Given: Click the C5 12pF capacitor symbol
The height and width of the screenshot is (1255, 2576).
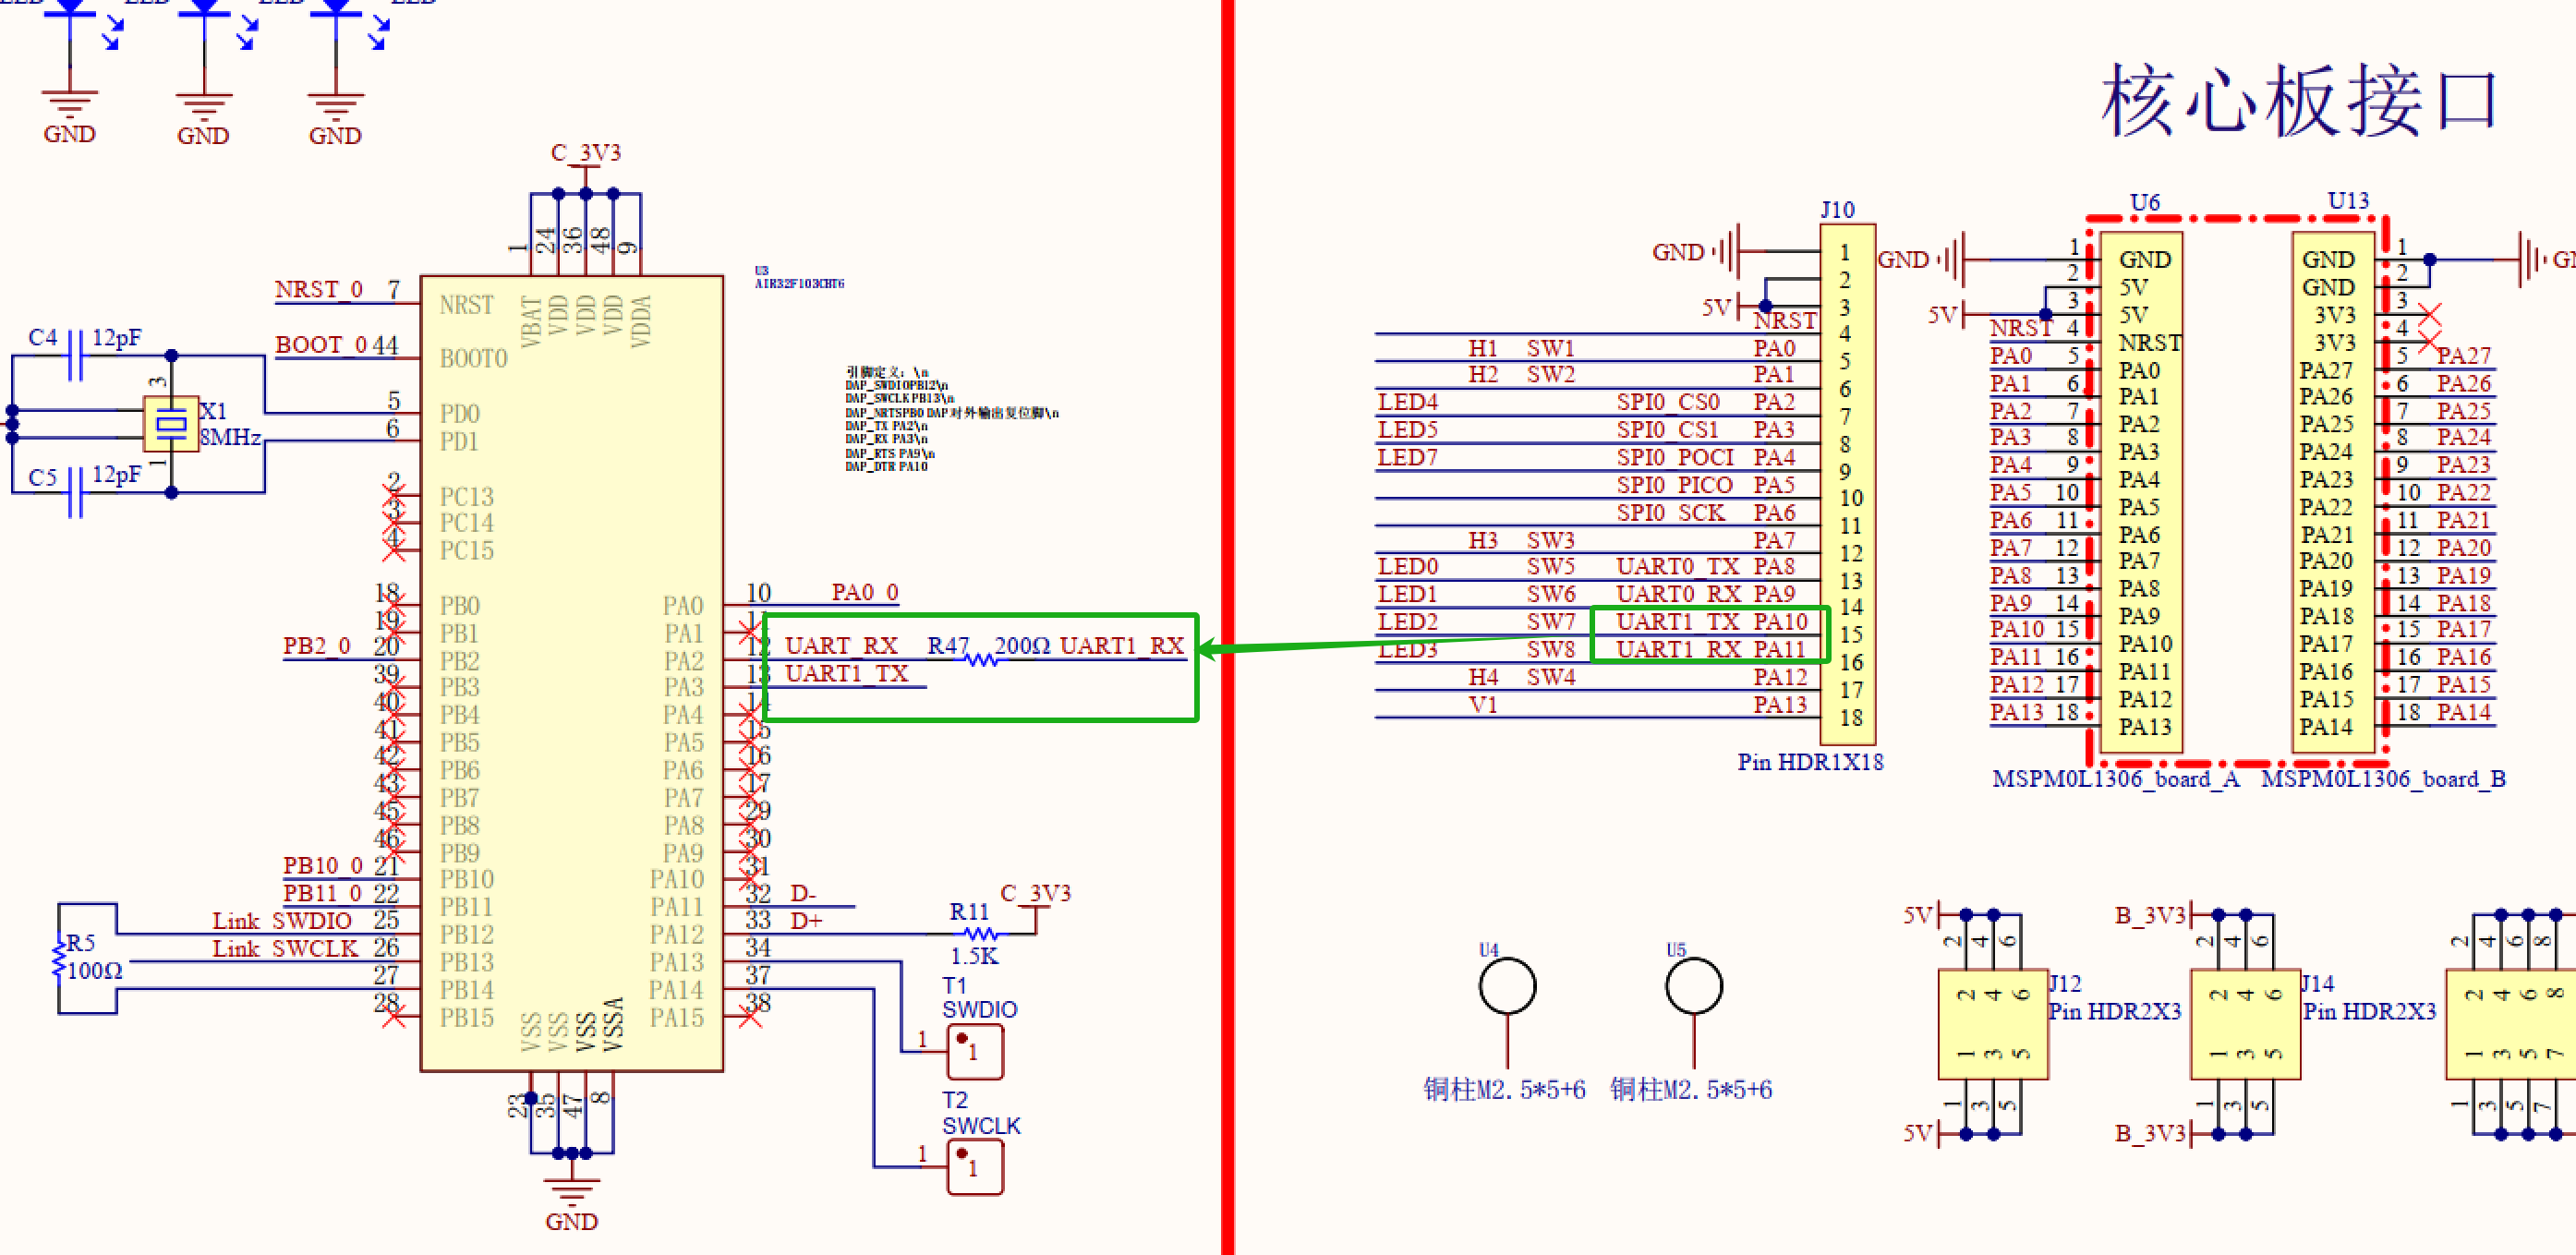Looking at the screenshot, I should (x=74, y=492).
